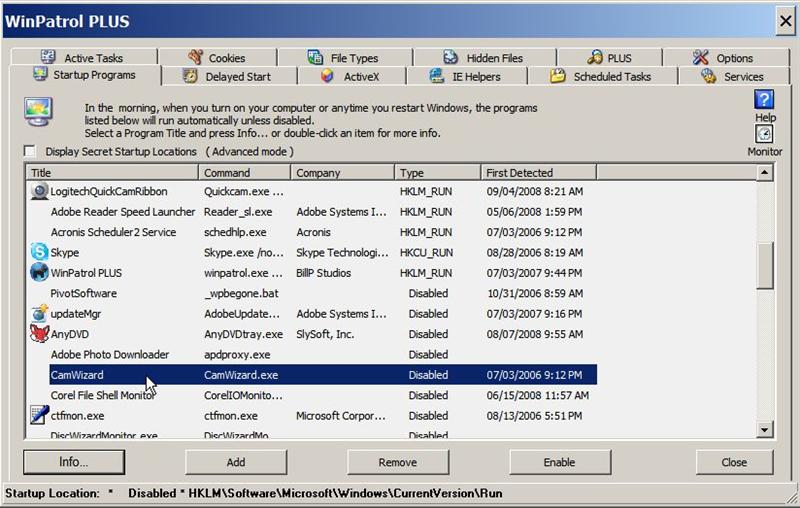800x508 pixels.
Task: Click the AnyDVDtray.exe command cell
Action: [243, 334]
